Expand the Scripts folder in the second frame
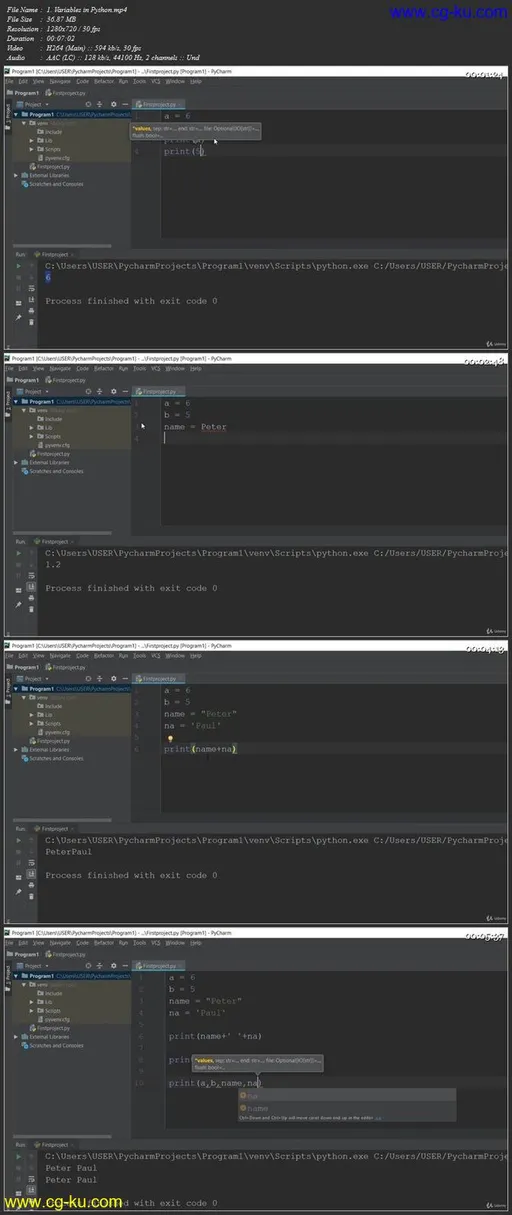The image size is (512, 1215). tap(31, 437)
